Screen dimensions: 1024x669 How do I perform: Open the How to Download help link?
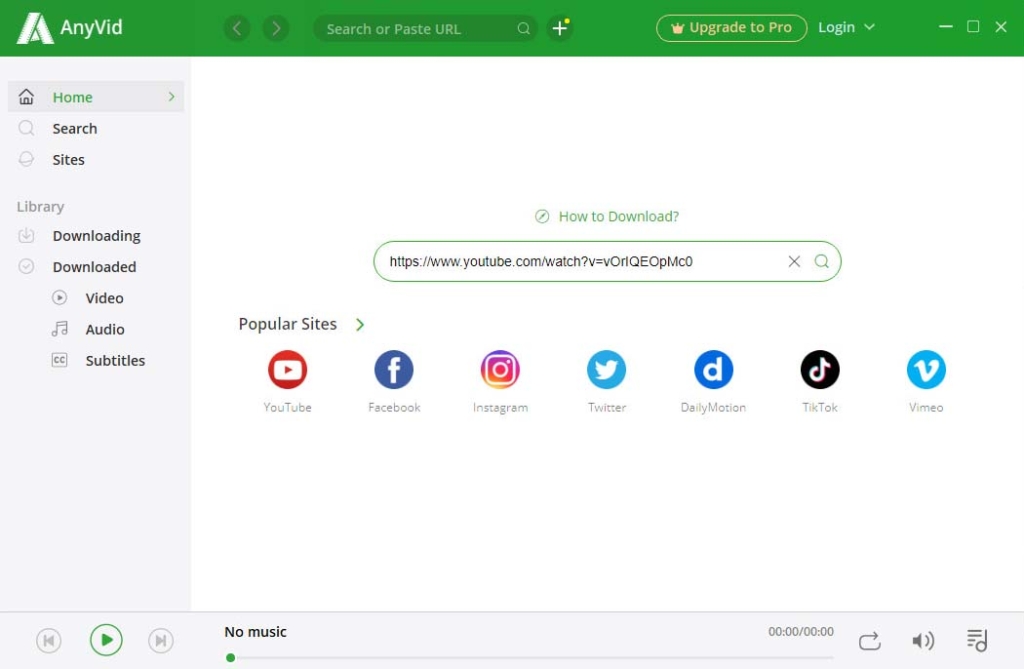click(x=606, y=216)
